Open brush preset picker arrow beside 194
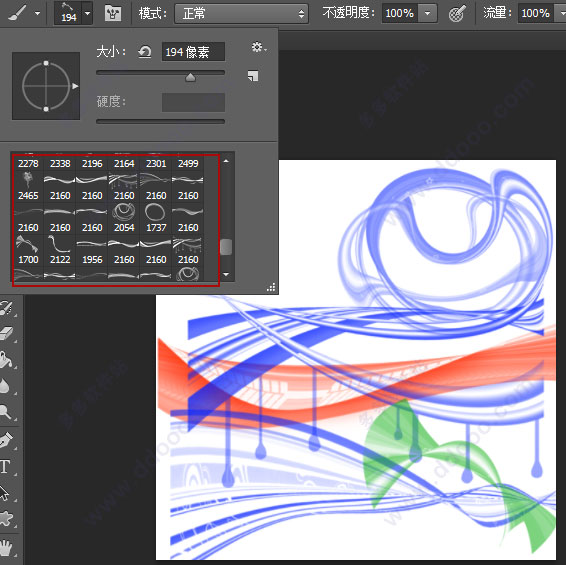This screenshot has height=565, width=566. (x=87, y=13)
